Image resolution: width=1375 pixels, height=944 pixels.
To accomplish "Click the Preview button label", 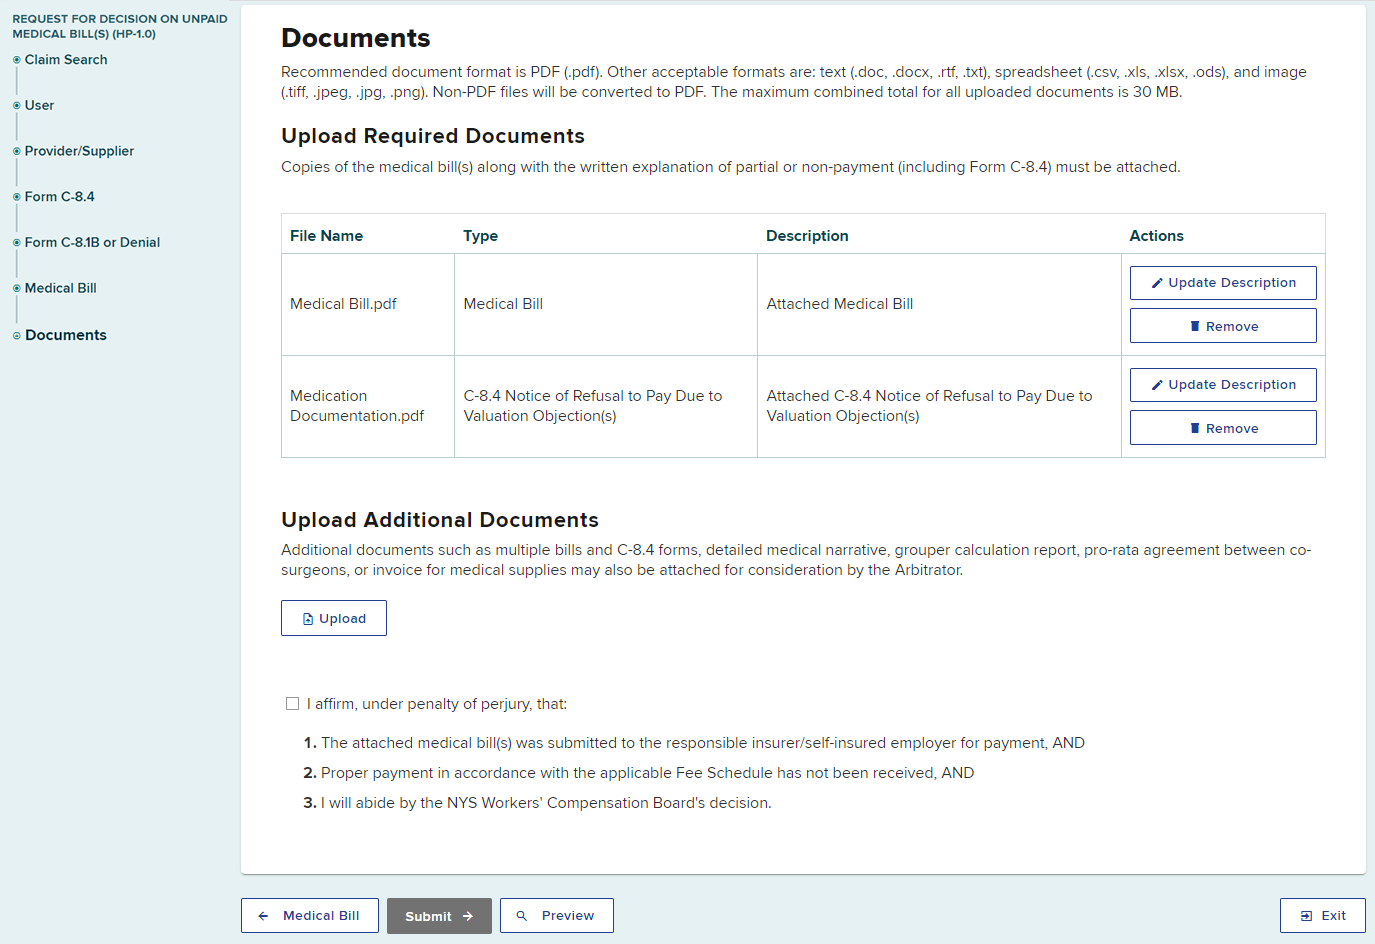I will click(x=567, y=916).
